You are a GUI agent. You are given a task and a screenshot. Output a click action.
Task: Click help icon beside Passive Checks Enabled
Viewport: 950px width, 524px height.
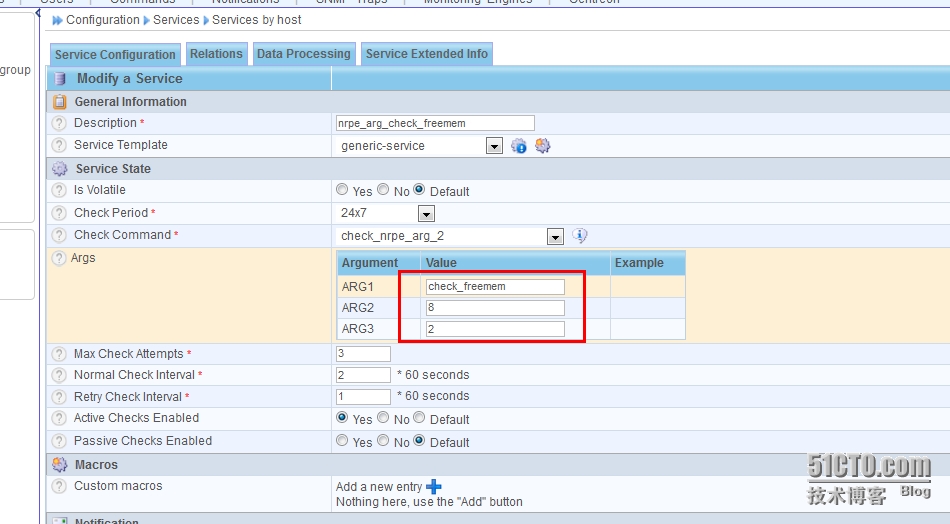(x=59, y=441)
